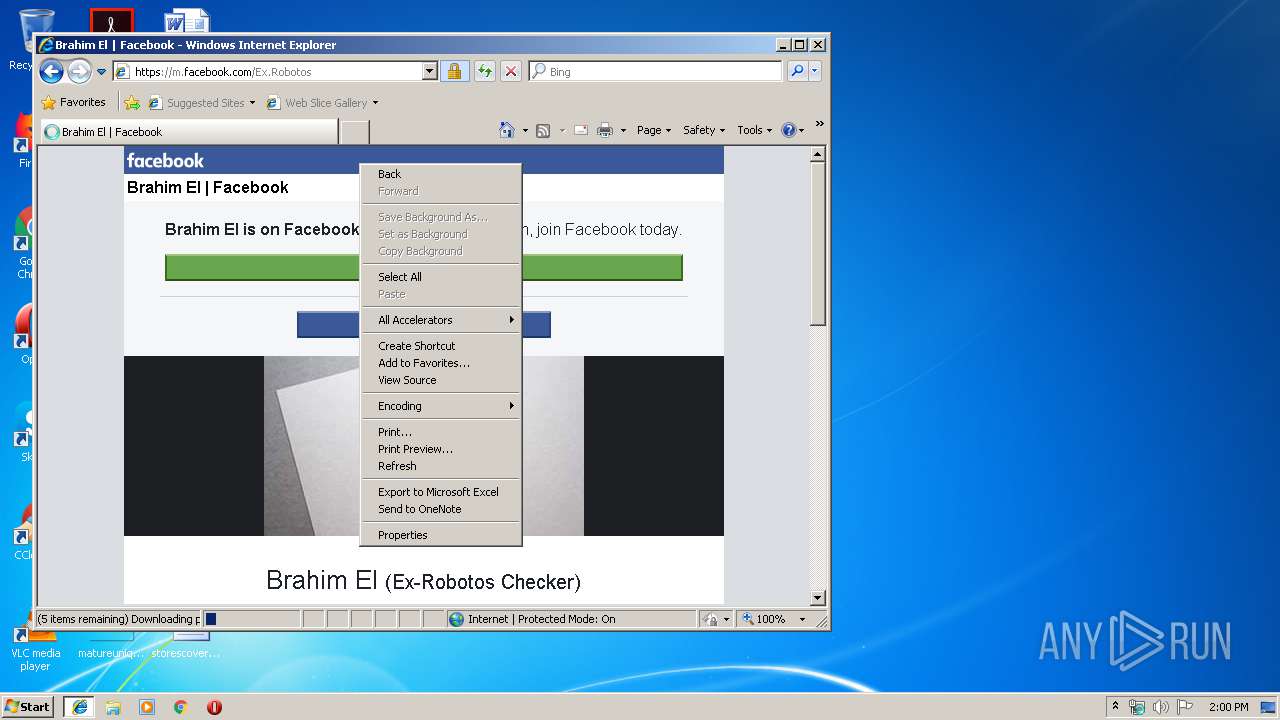Choose Properties in the context menu
Screen dimensions: 1280x720
tap(440, 535)
